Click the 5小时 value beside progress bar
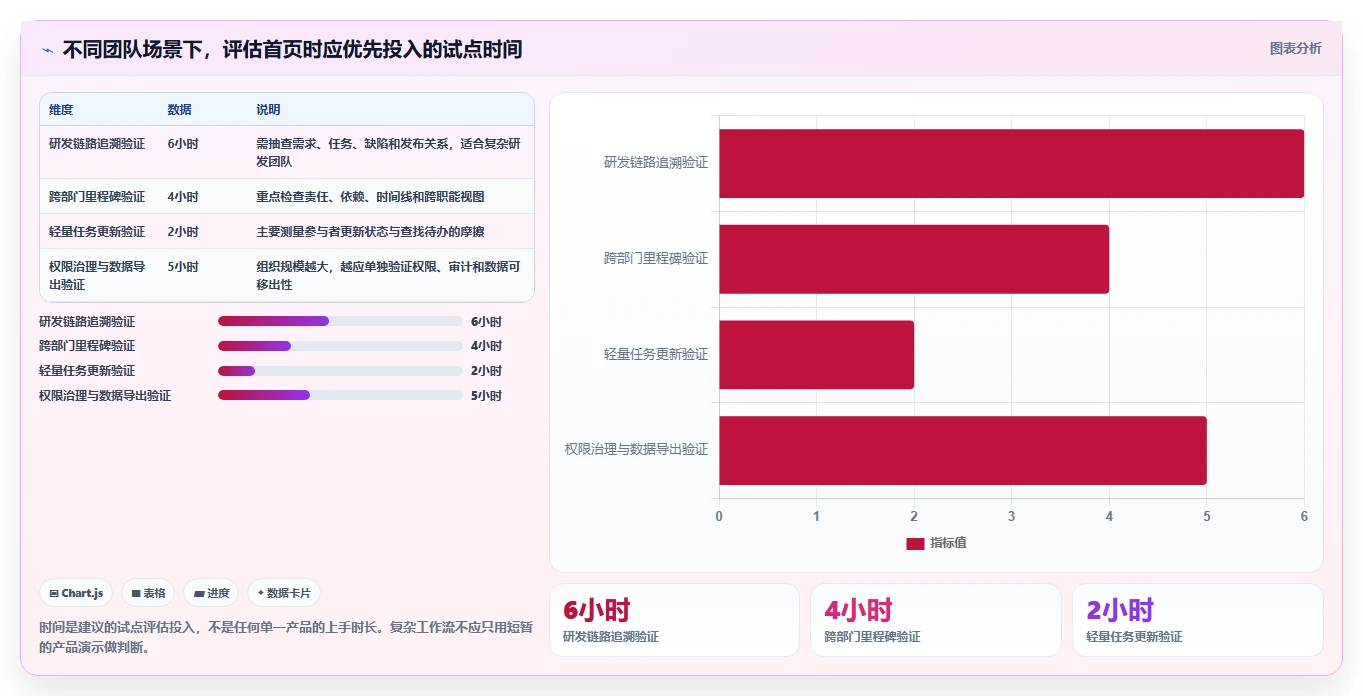Viewport: 1363px width, 696px height. coord(486,396)
